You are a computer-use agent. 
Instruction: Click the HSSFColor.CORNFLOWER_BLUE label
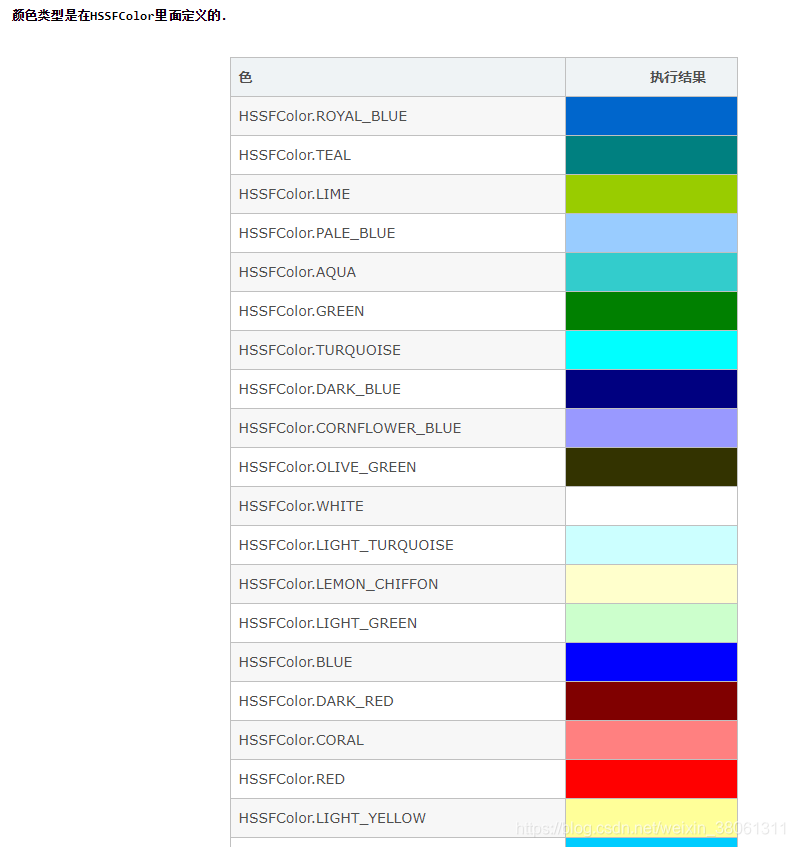pos(350,428)
